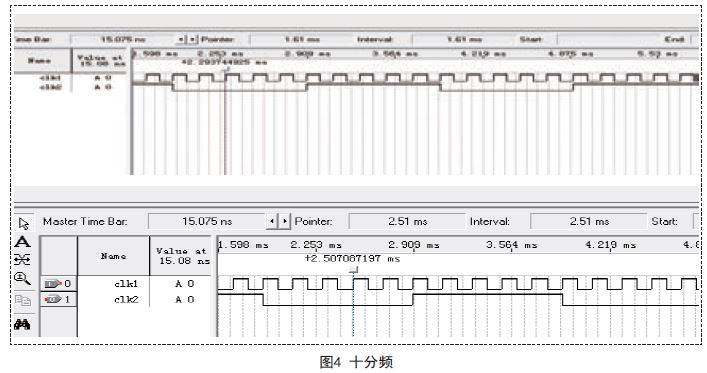Screen dimensions: 707x373
Task: Click the Name column header in lower window
Action: coord(113,256)
